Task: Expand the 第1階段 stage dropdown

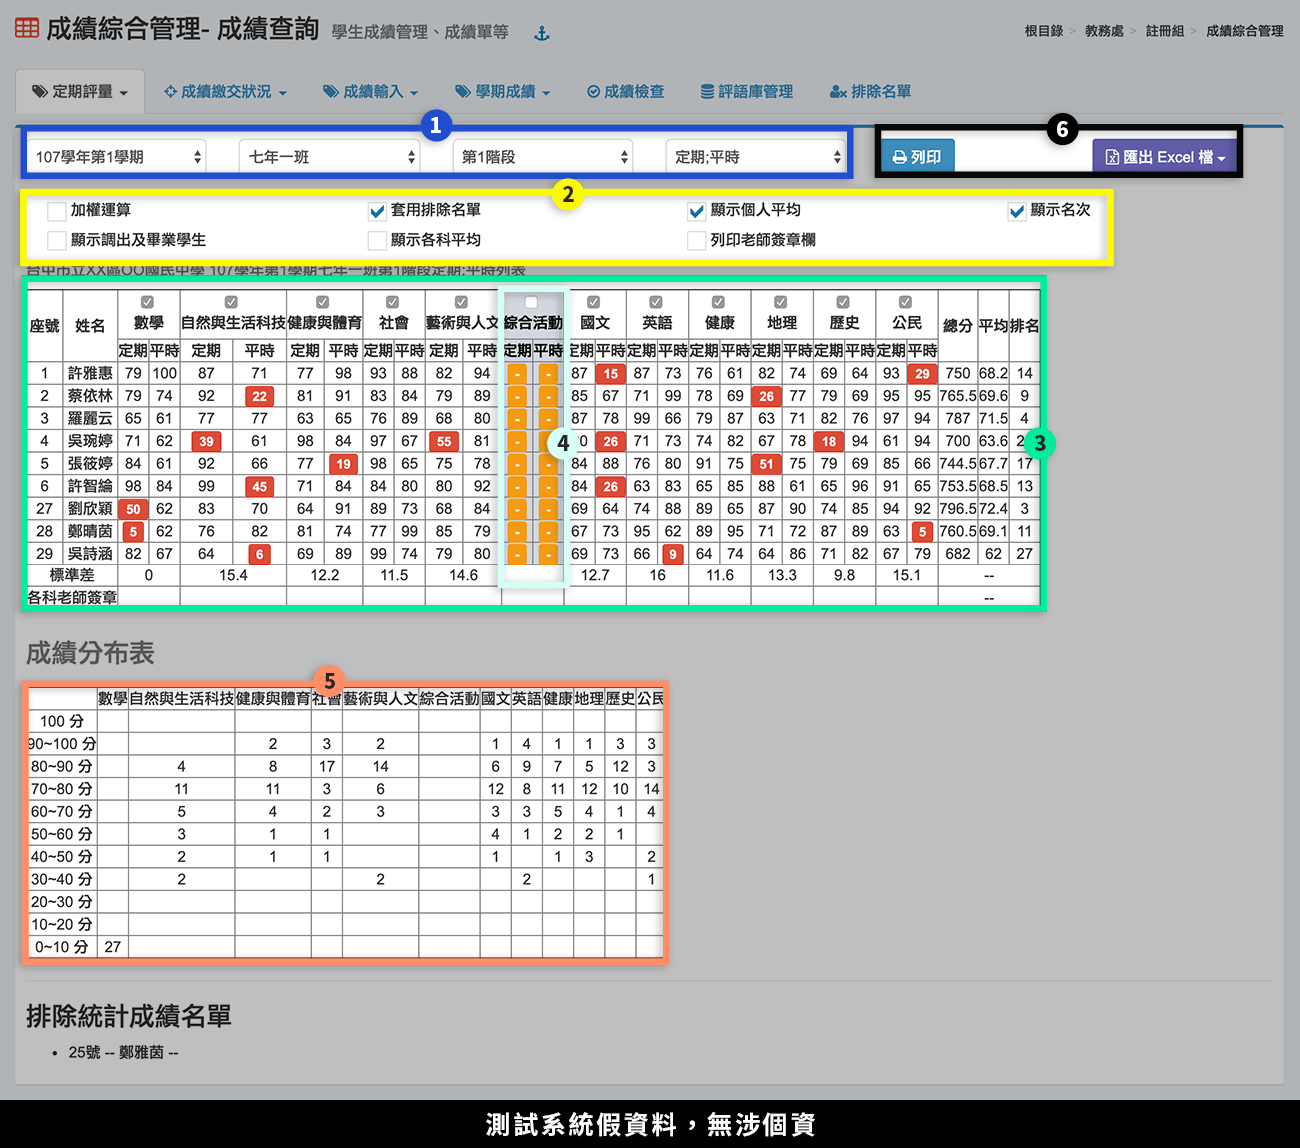Action: [543, 156]
